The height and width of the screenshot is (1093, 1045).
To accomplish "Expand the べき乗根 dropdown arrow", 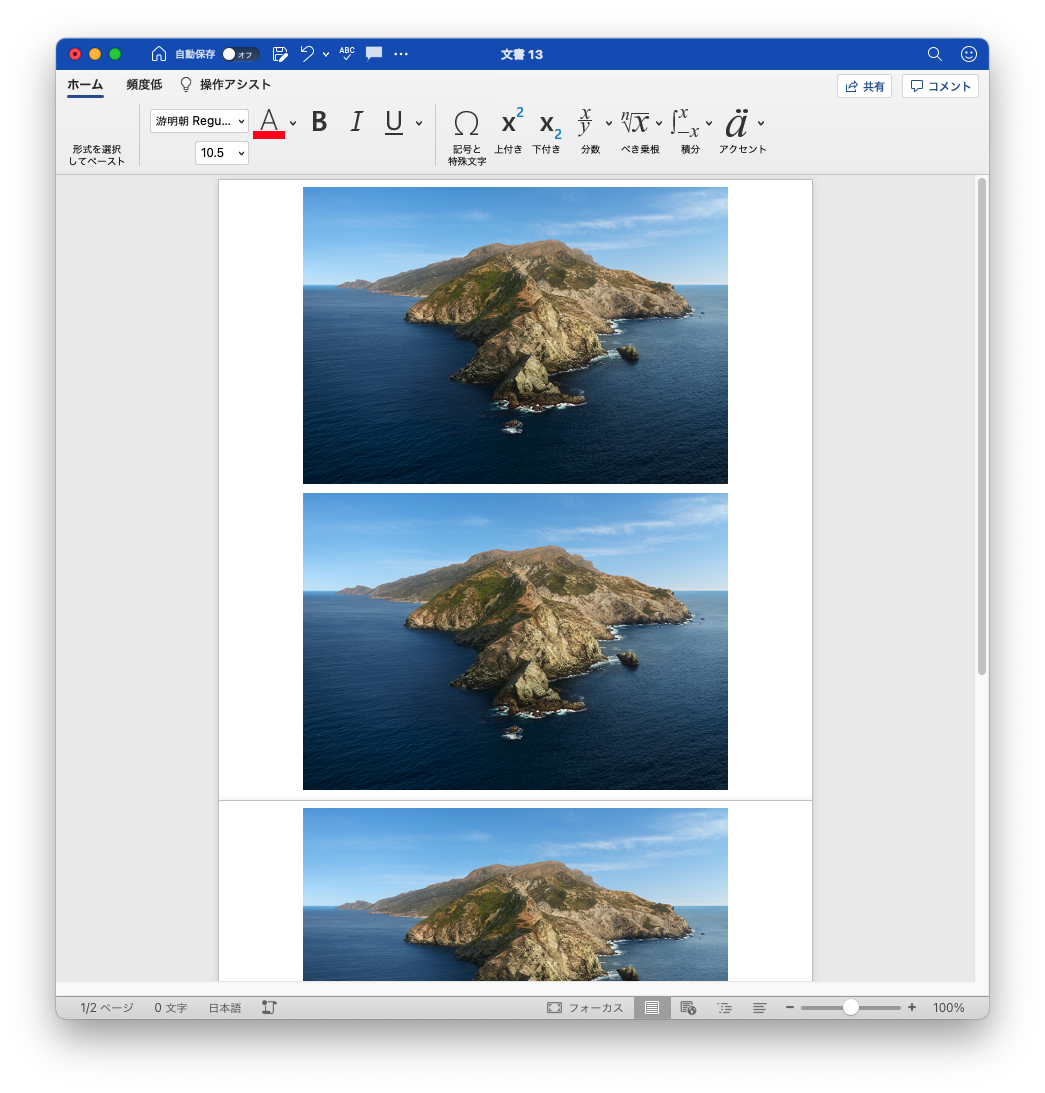I will (x=659, y=123).
